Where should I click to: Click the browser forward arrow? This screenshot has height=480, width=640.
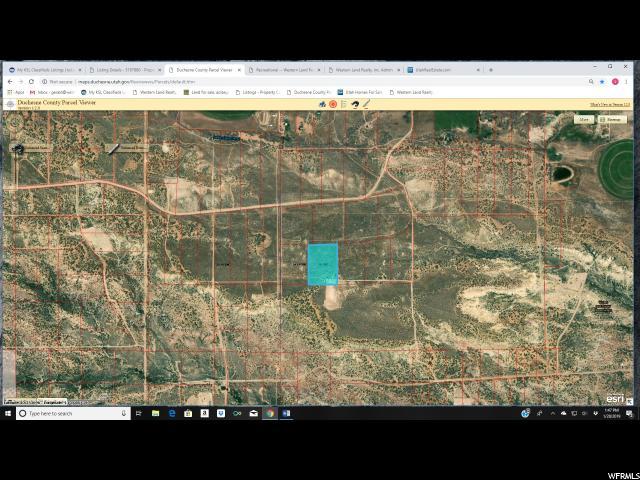pyautogui.click(x=21, y=82)
